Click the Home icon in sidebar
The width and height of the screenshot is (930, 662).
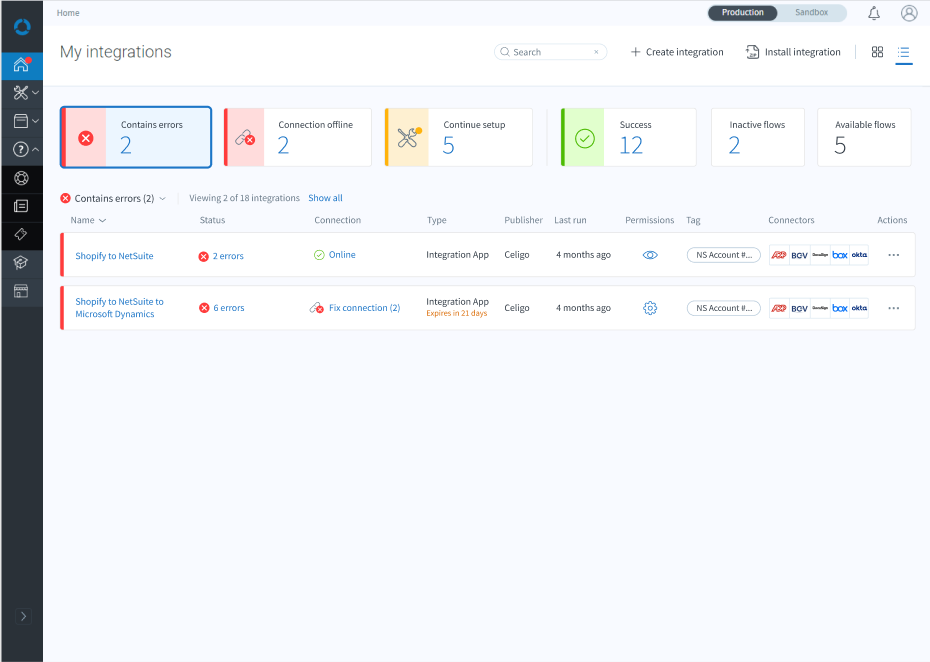click(x=21, y=65)
